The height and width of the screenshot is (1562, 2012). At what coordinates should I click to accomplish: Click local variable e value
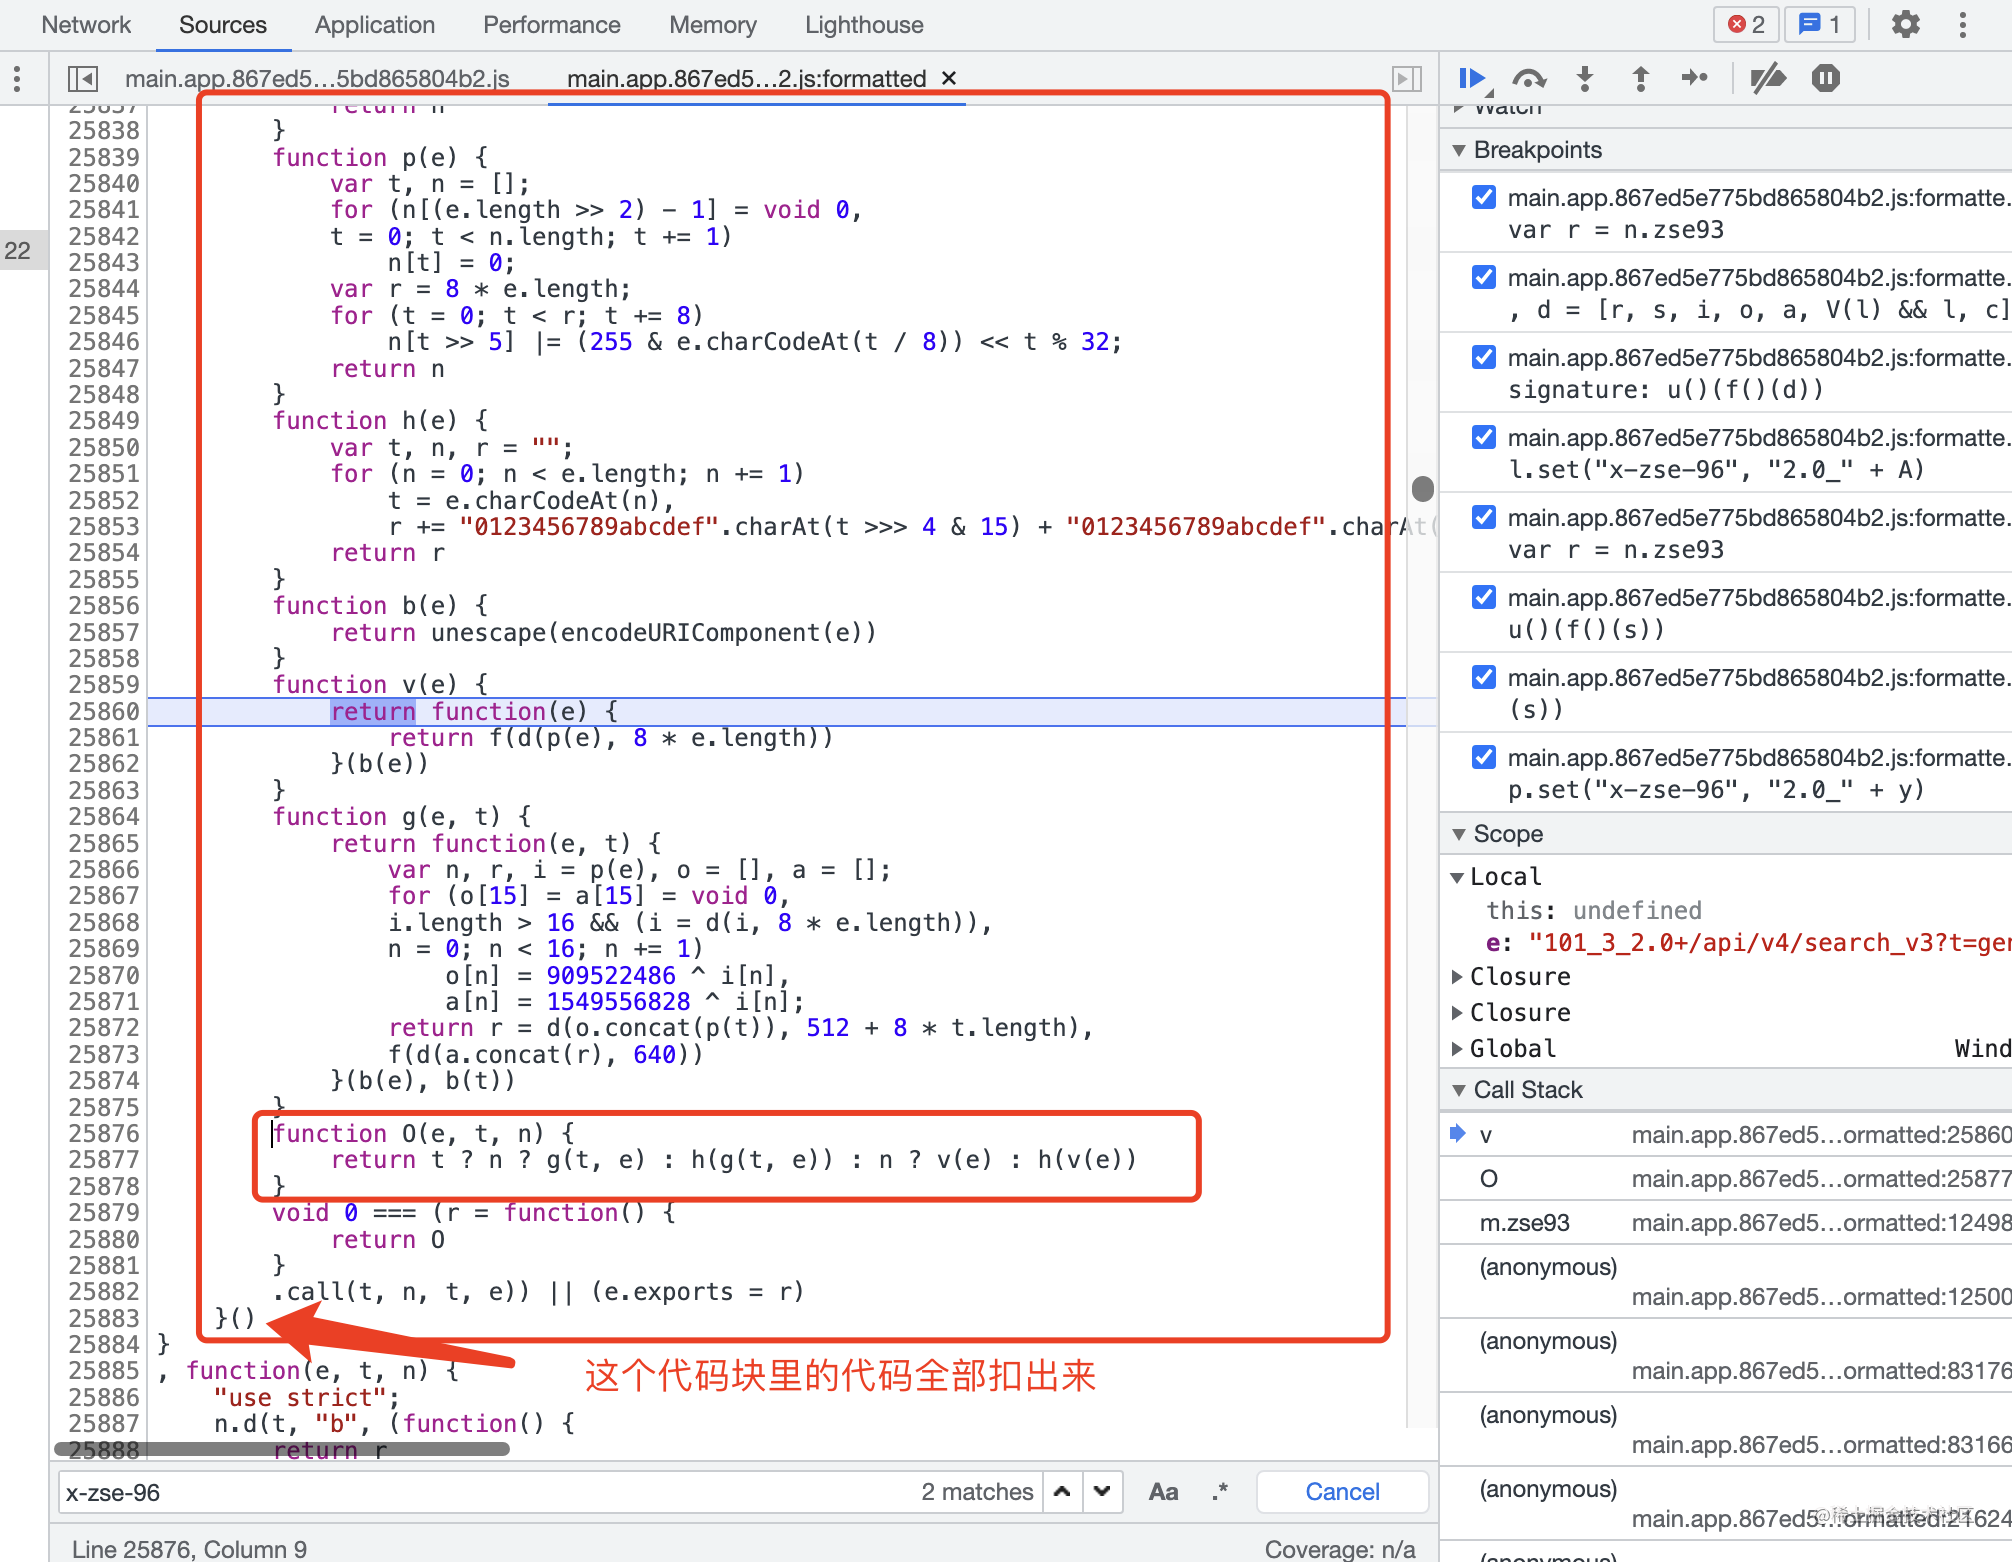tap(1769, 942)
